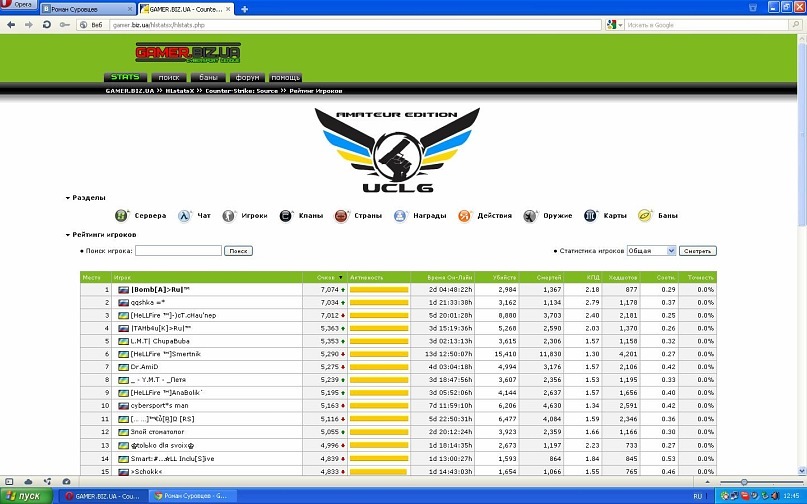This screenshot has height=504, width=807.
Task: Click HLstatsX in the breadcrumb
Action: pyautogui.click(x=180, y=91)
